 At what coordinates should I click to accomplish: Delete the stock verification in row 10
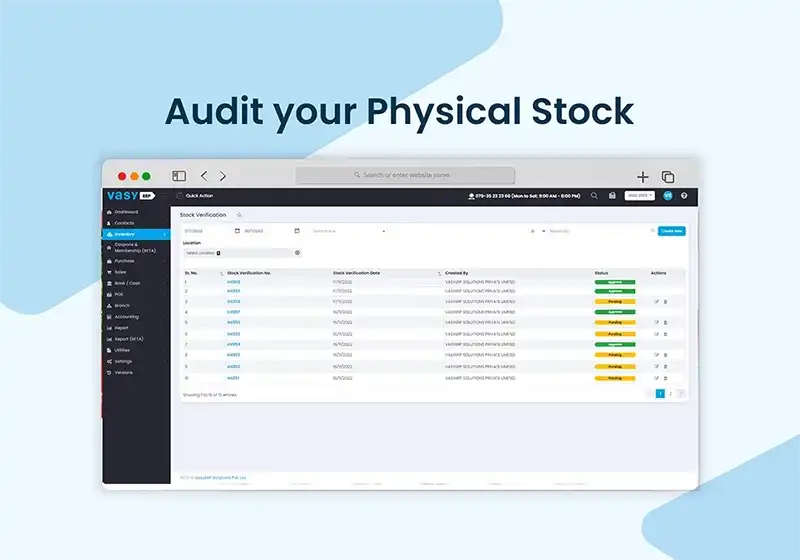pos(665,378)
